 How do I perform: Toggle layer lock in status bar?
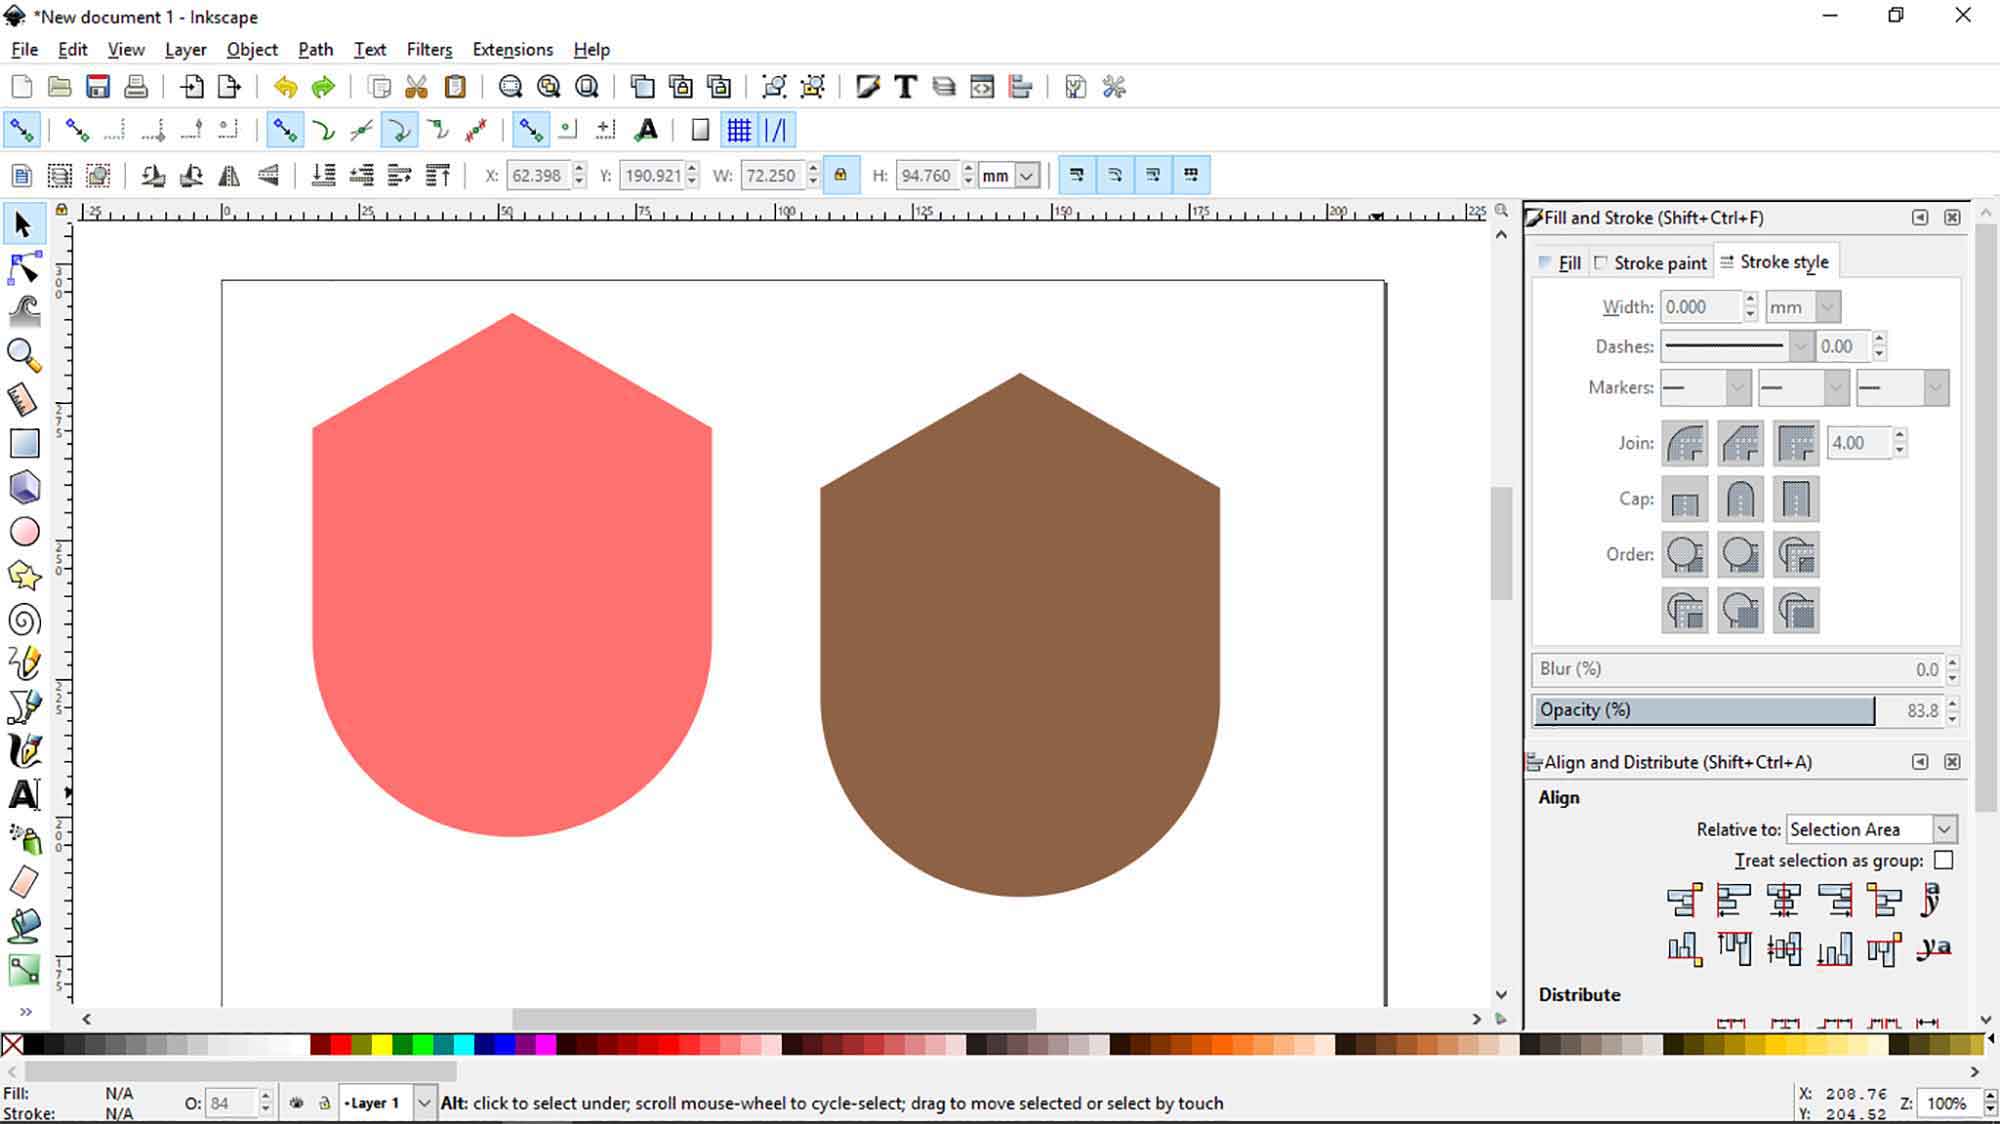(x=324, y=1103)
